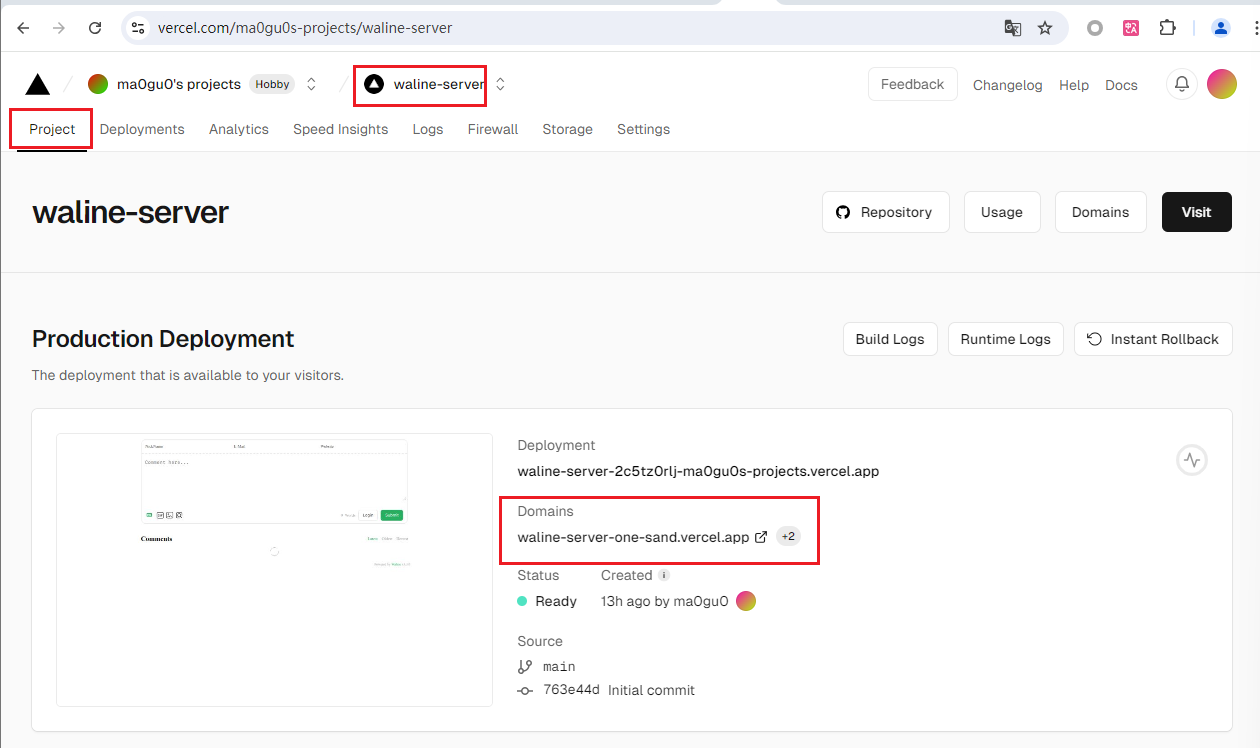Open the deployment preview thumbnail
This screenshot has width=1260, height=748.
coord(275,569)
